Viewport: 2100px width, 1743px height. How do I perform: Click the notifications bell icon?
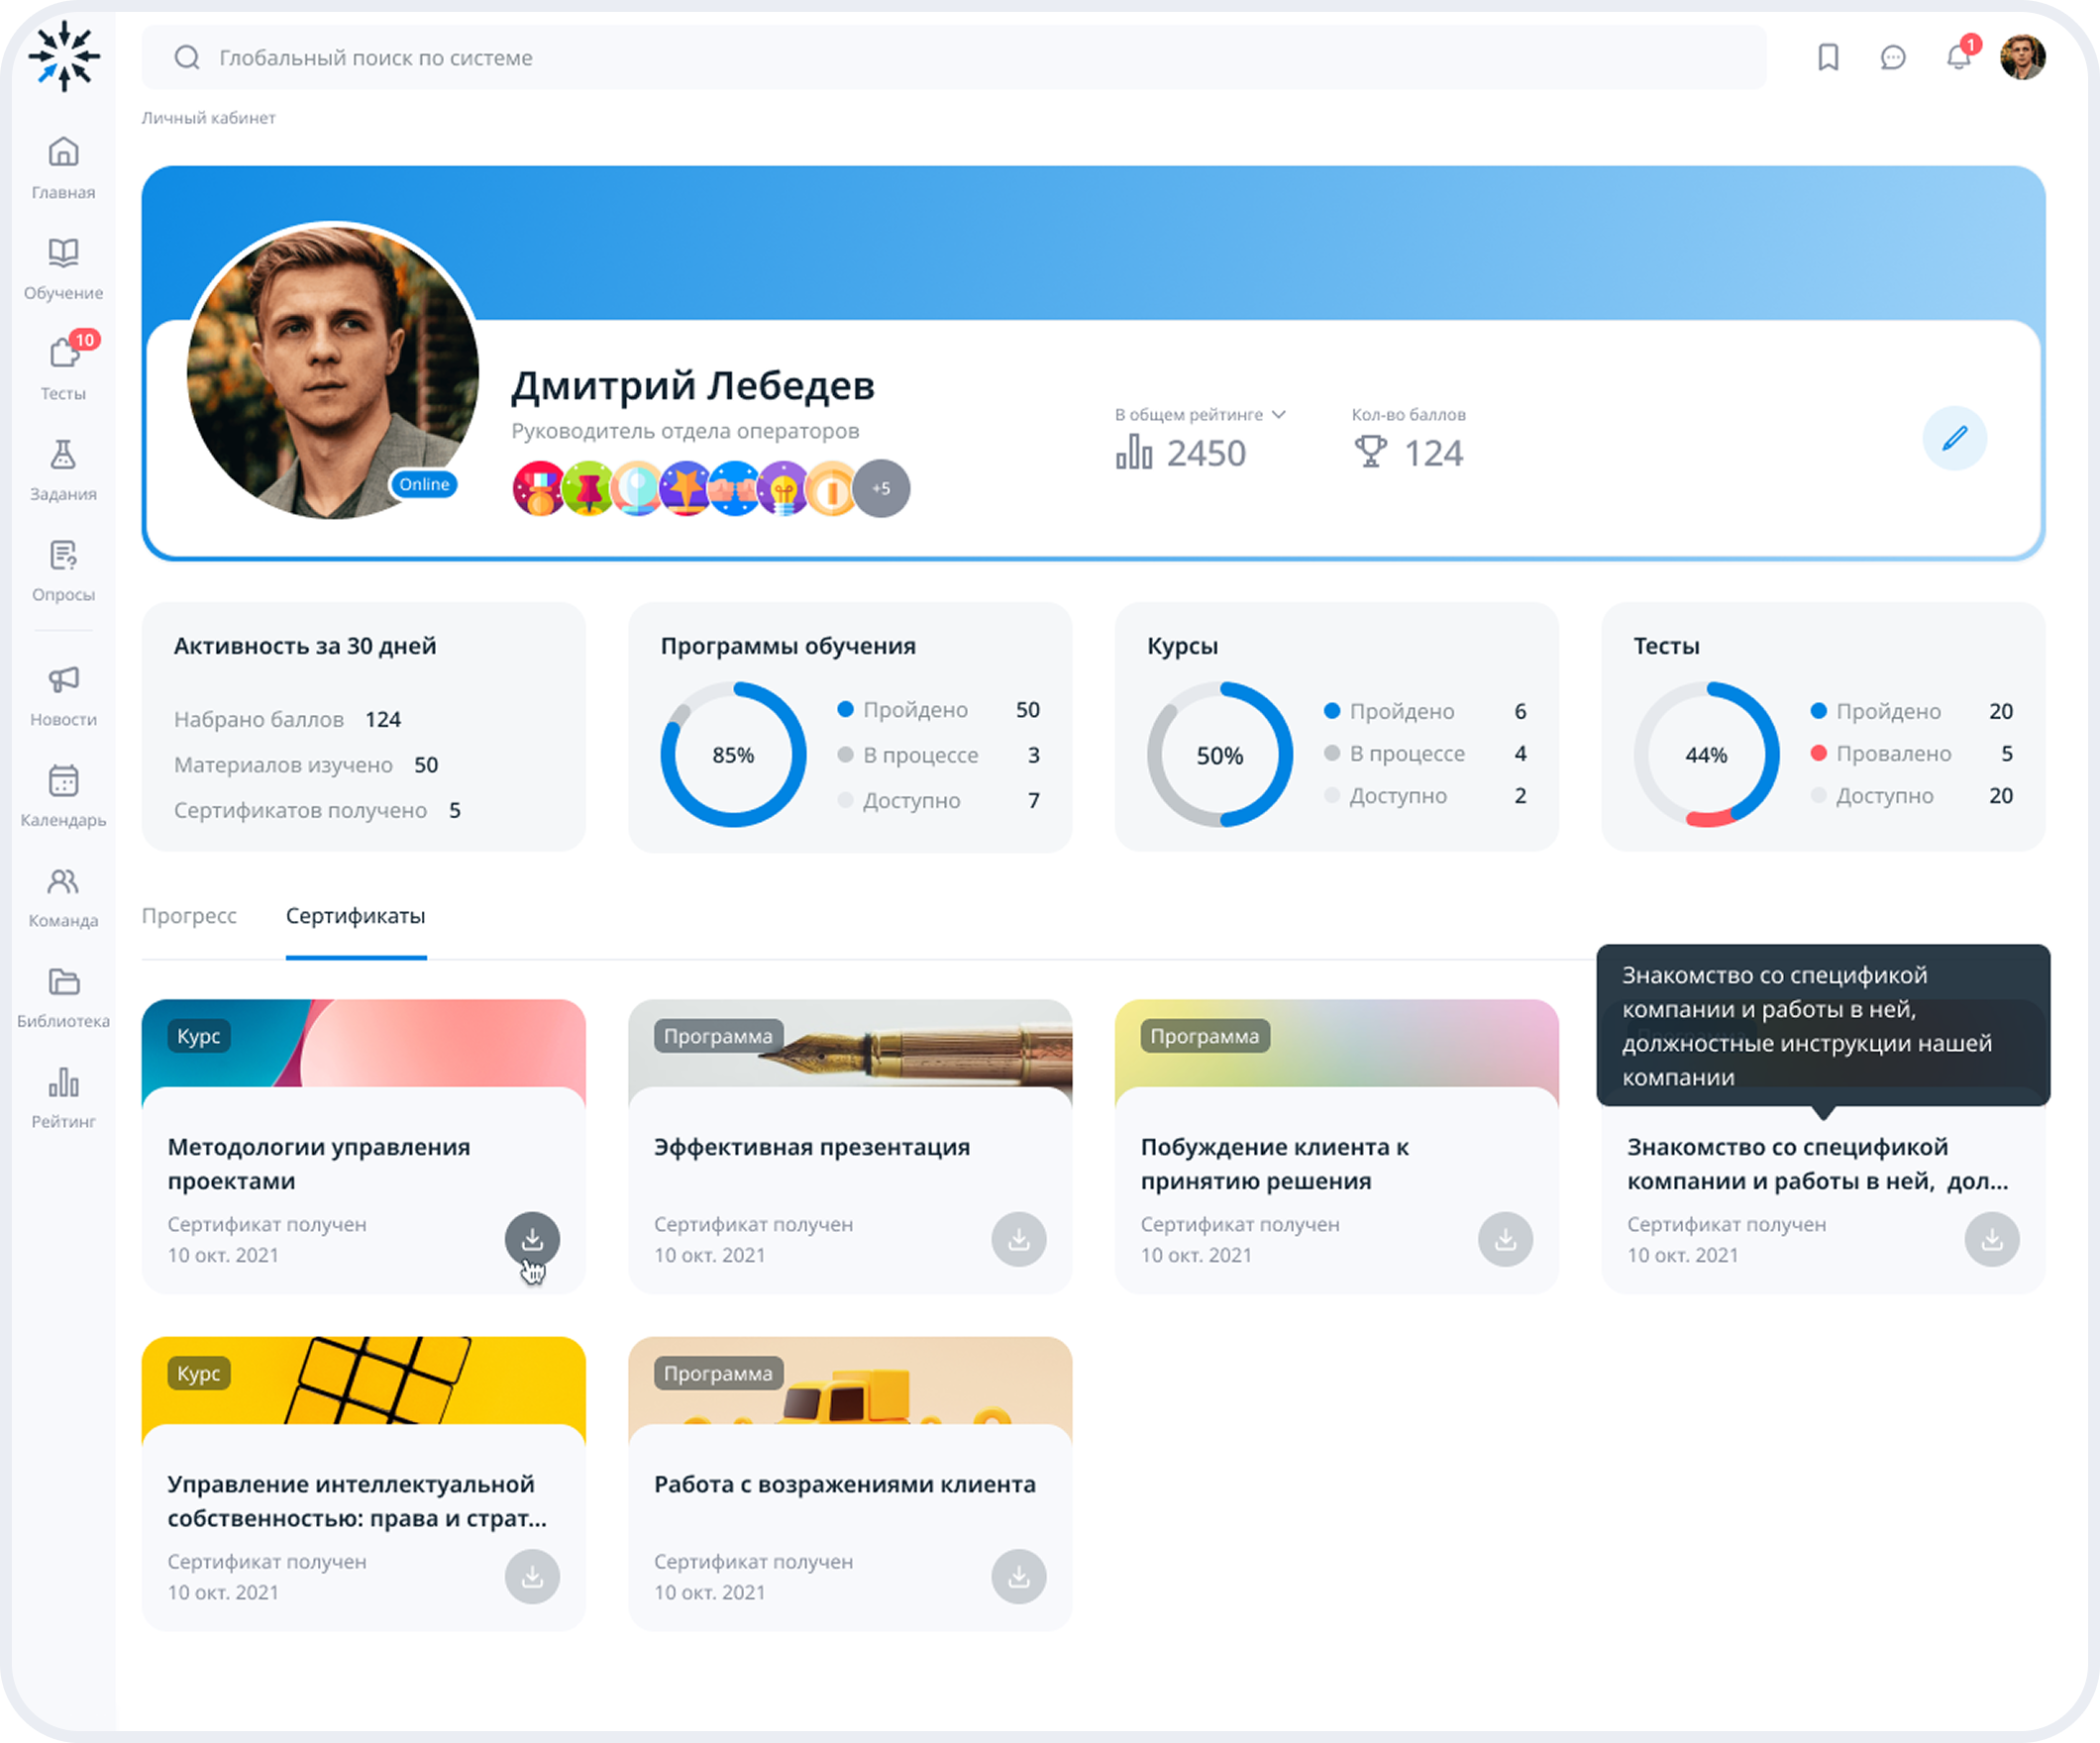pos(1958,57)
